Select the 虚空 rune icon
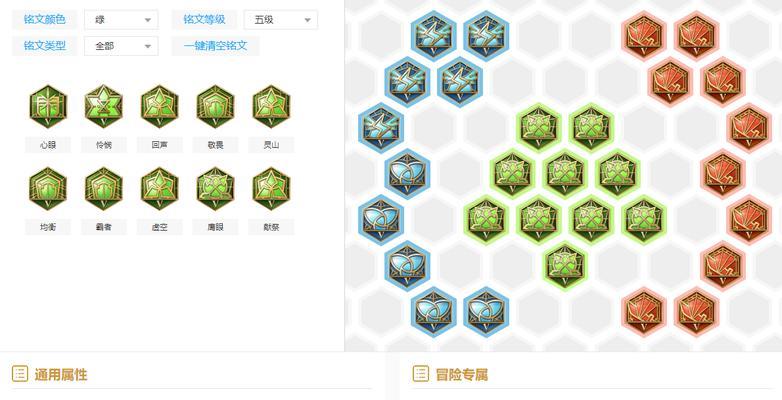Screen dimensions: 782x400 point(160,189)
